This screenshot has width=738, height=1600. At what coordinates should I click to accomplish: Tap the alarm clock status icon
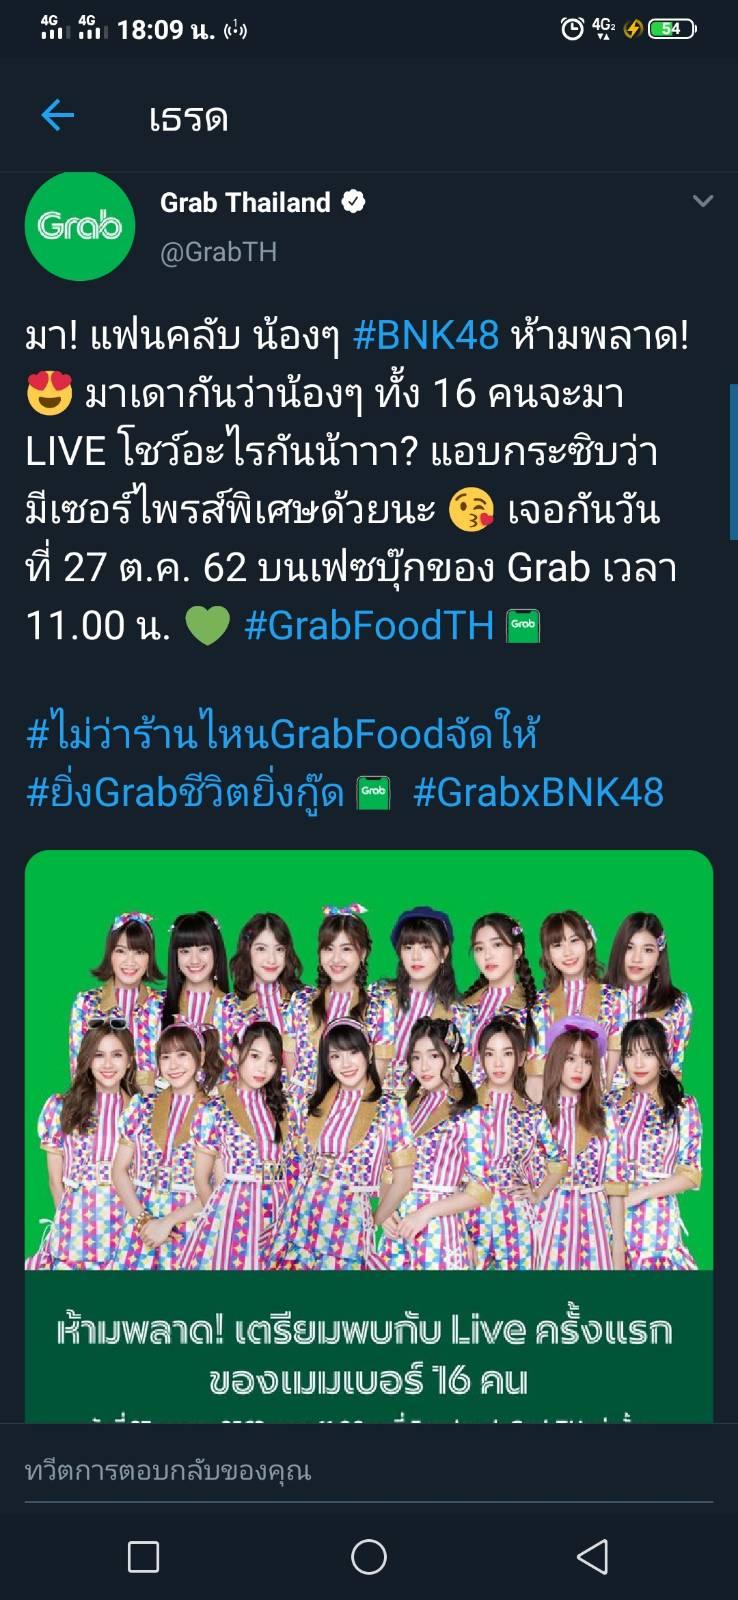pos(572,29)
